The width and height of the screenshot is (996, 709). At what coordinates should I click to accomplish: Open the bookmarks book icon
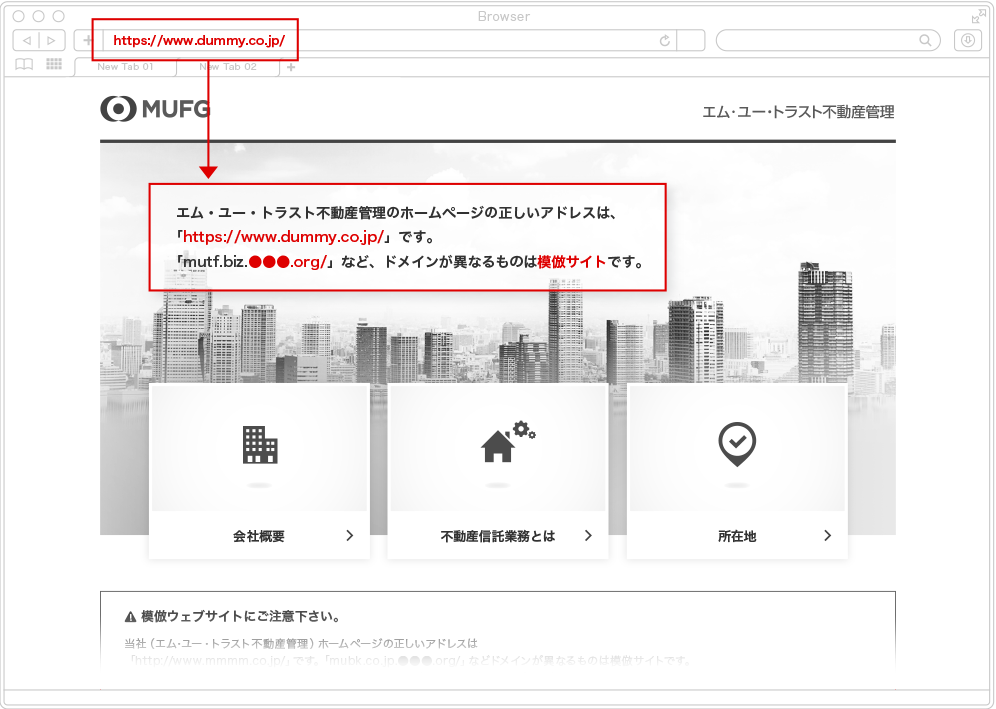[24, 64]
